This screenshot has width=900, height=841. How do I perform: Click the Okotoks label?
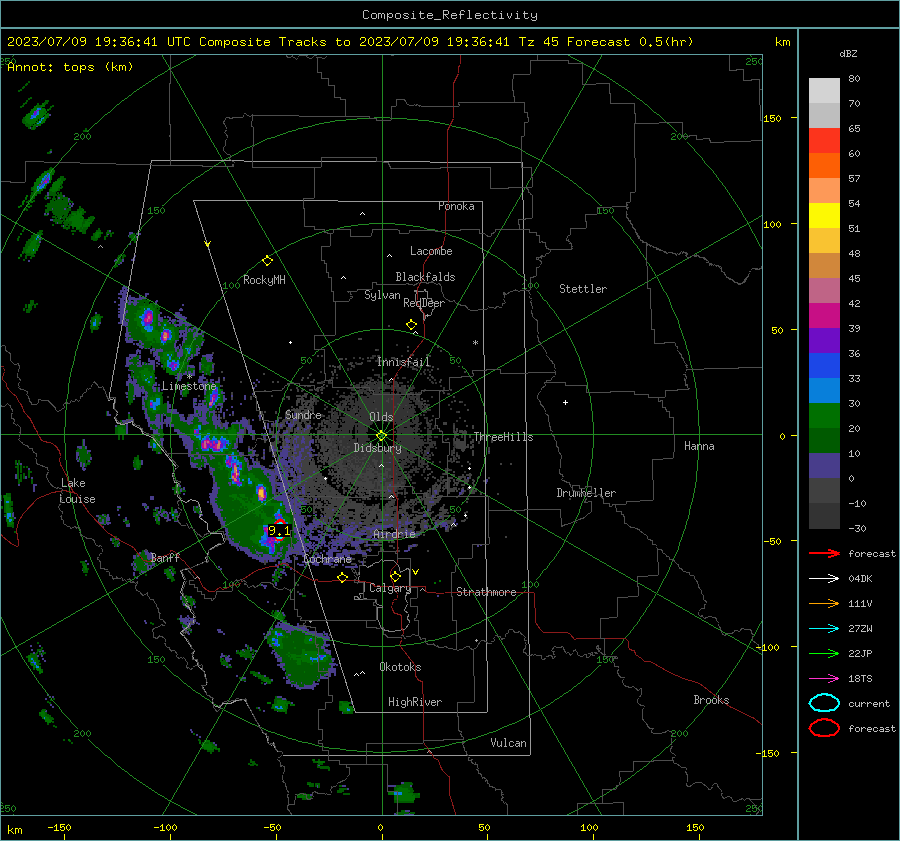400,667
